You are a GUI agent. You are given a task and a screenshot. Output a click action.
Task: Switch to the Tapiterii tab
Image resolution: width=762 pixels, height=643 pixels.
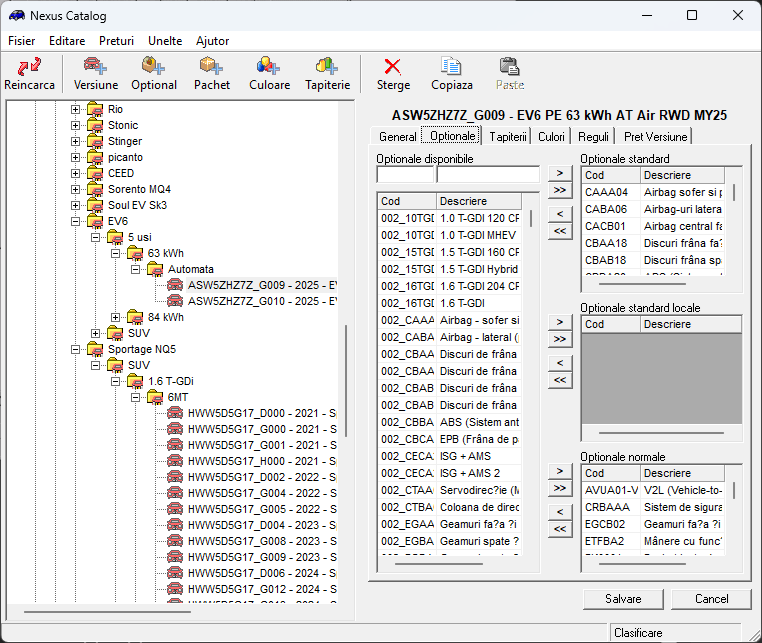click(507, 137)
